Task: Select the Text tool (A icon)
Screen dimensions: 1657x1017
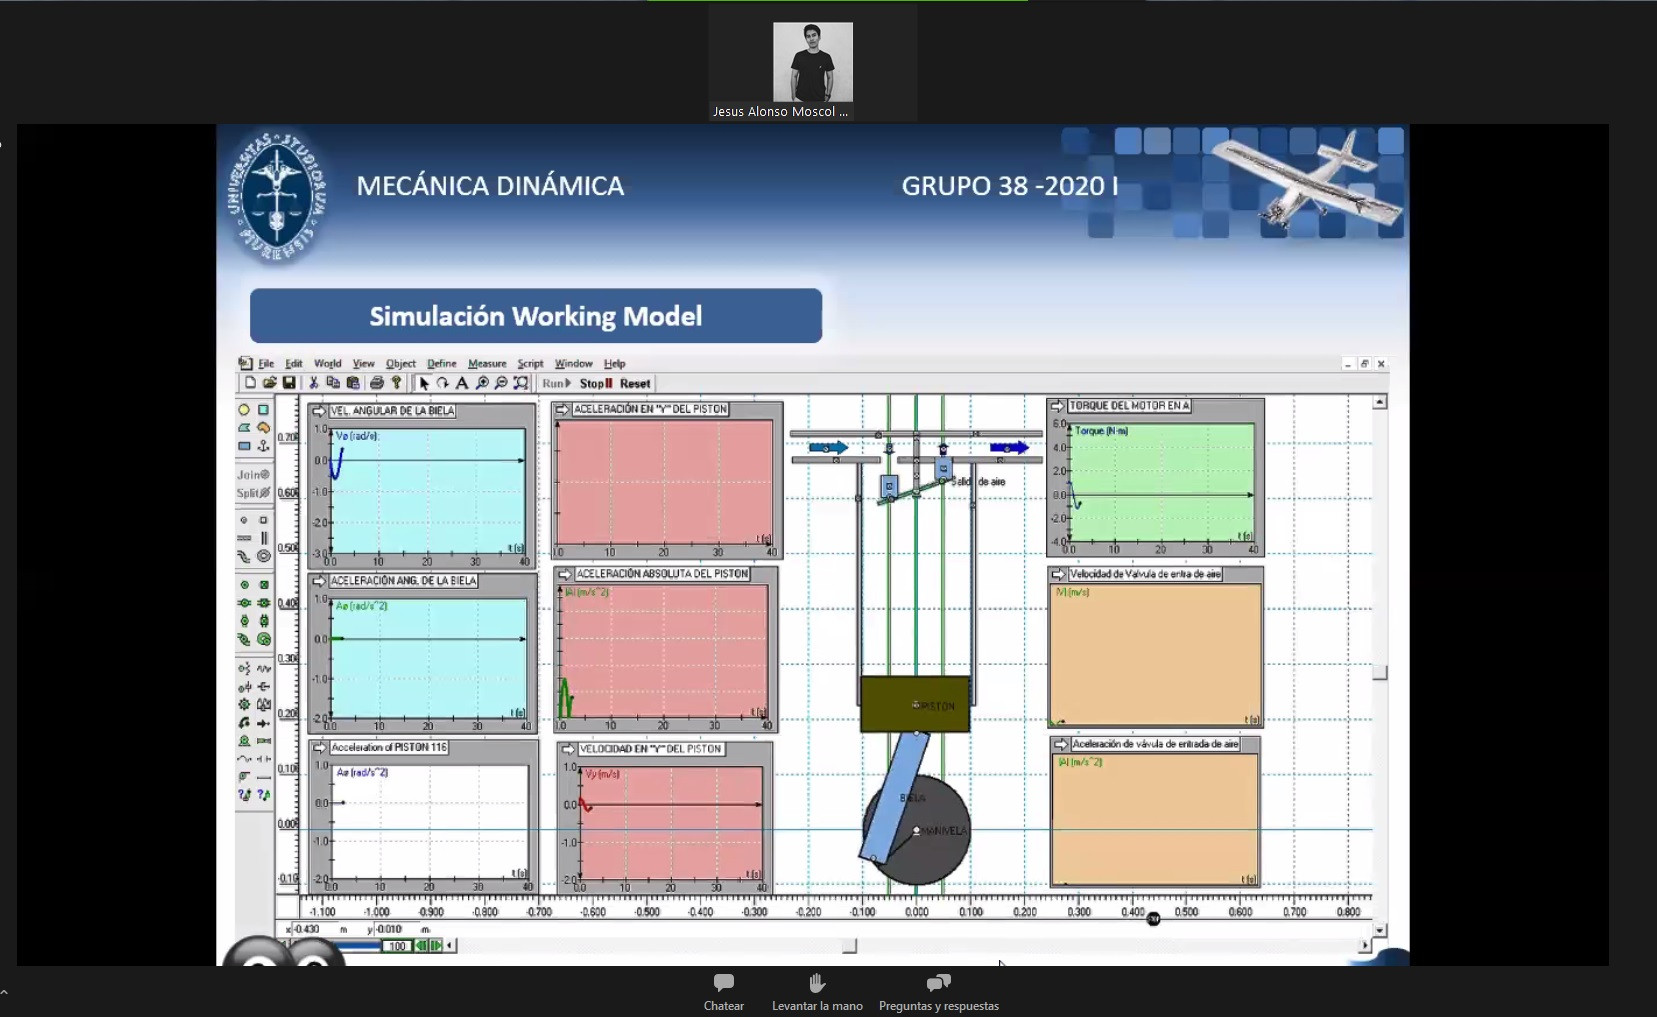Action: [x=462, y=383]
